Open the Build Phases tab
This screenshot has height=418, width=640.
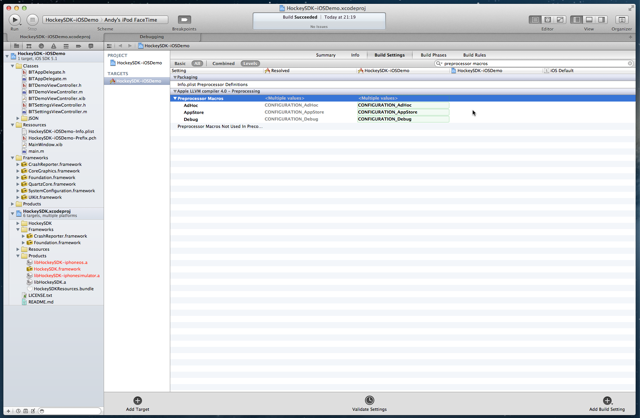tap(433, 55)
